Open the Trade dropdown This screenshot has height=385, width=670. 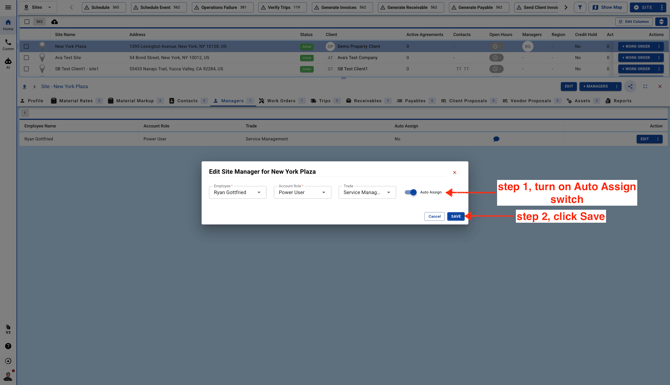coord(367,192)
